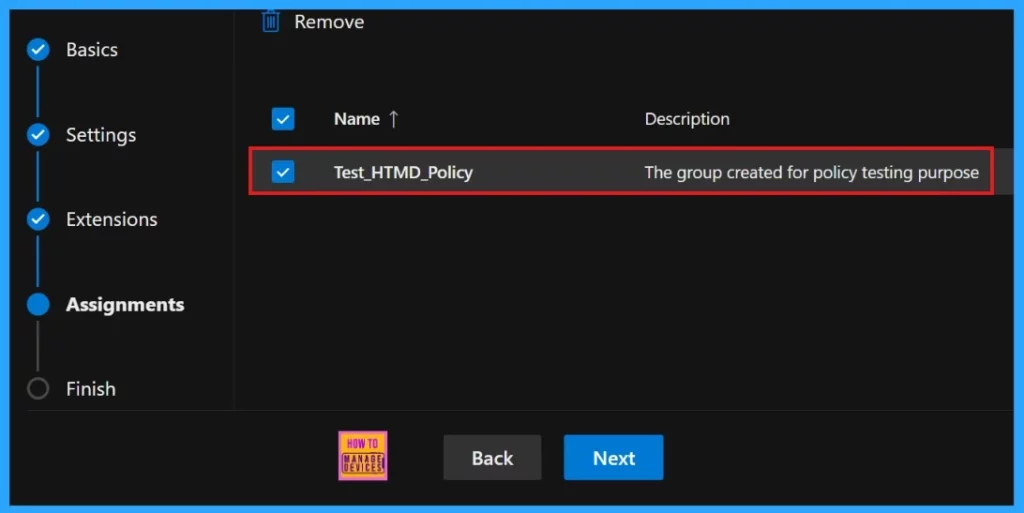Sort by the Name column header
The height and width of the screenshot is (513, 1024).
357,119
